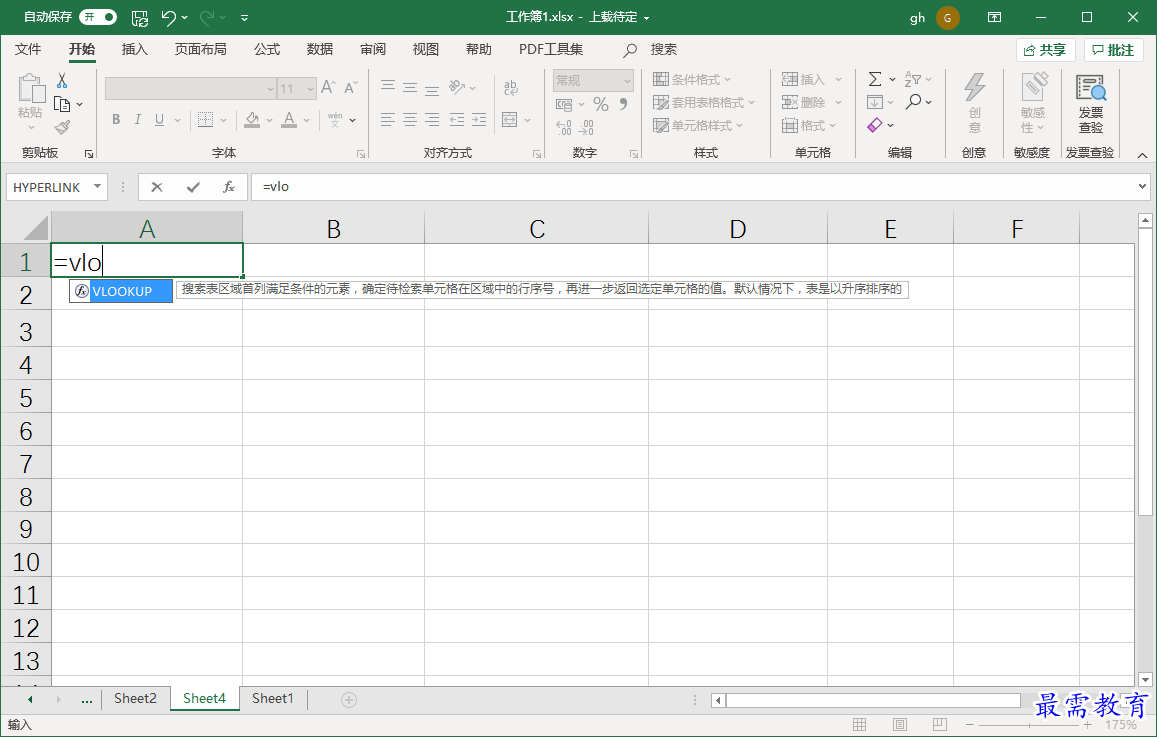Viewport: 1157px width, 737px height.
Task: Click the Percent Style icon
Action: 601,104
